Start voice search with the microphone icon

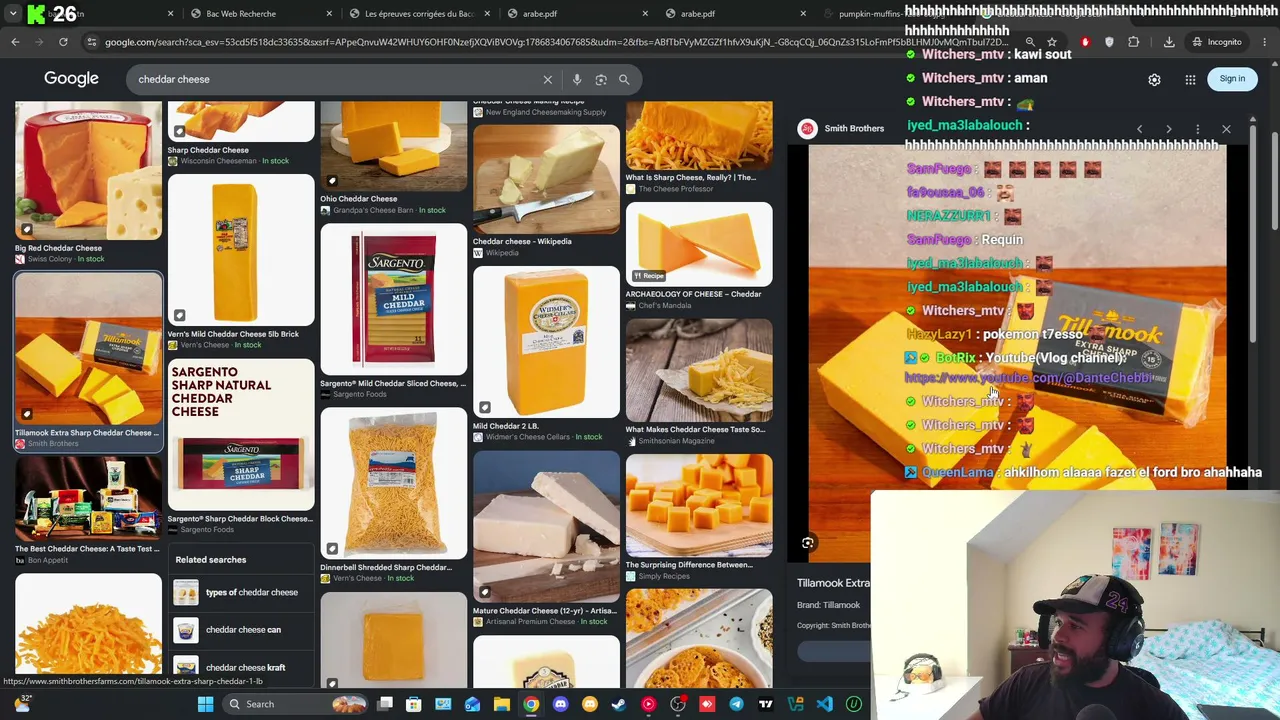[x=577, y=79]
